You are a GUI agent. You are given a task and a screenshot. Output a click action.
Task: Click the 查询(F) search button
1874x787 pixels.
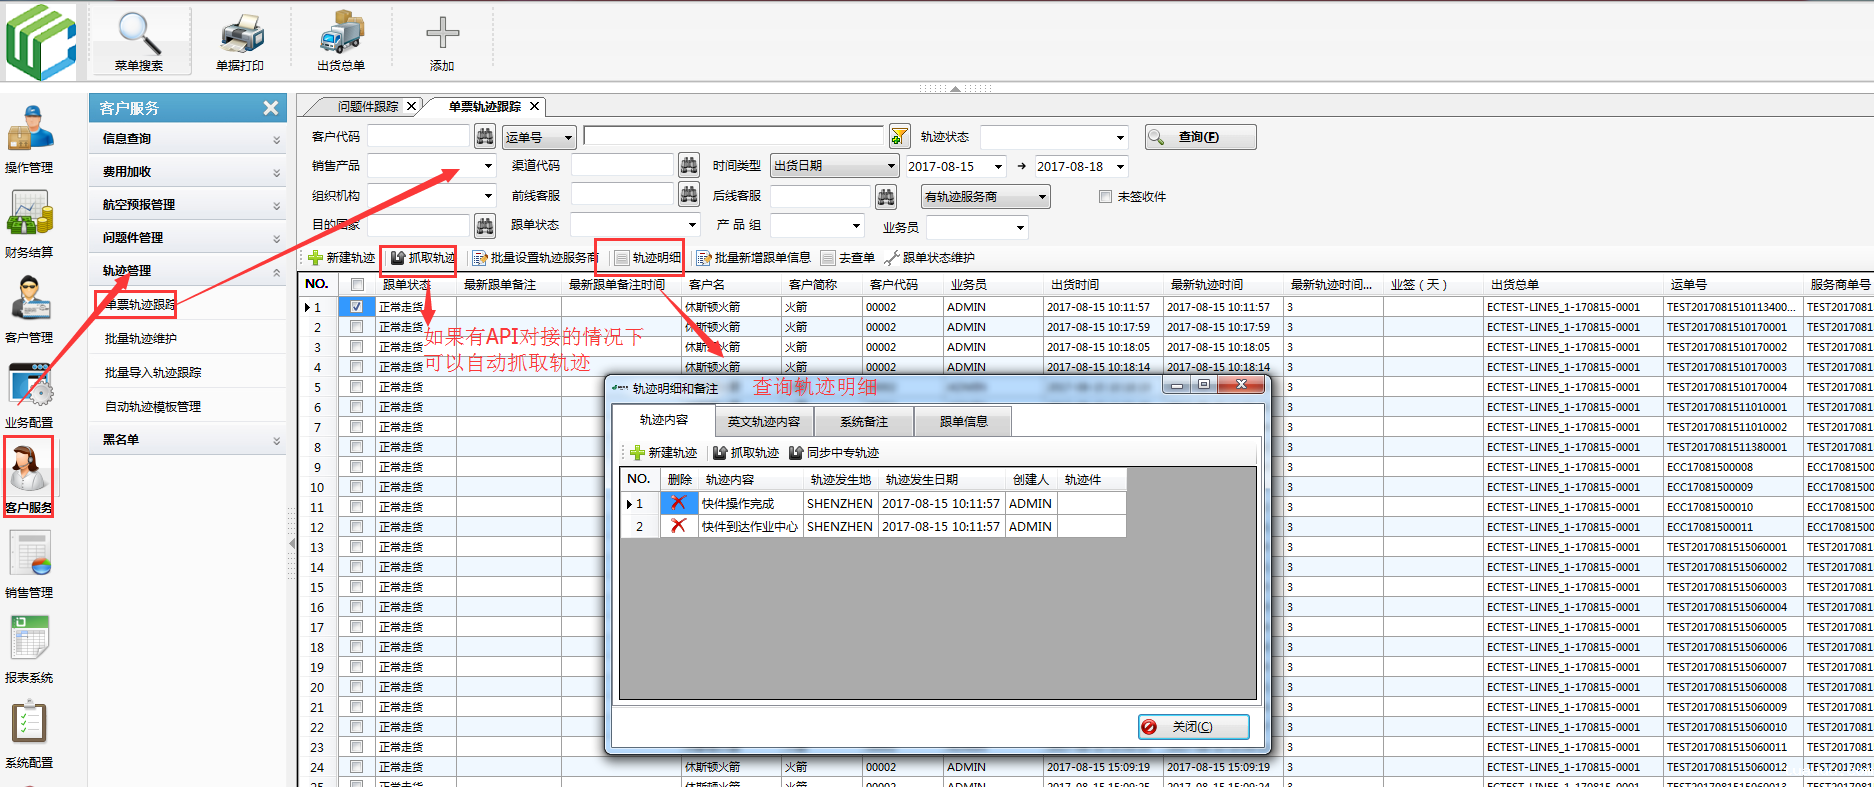1200,137
